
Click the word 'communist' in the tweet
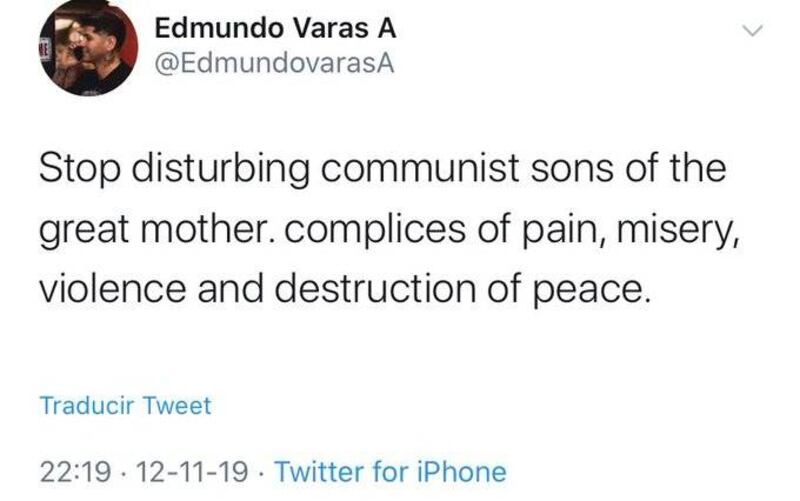[420, 168]
